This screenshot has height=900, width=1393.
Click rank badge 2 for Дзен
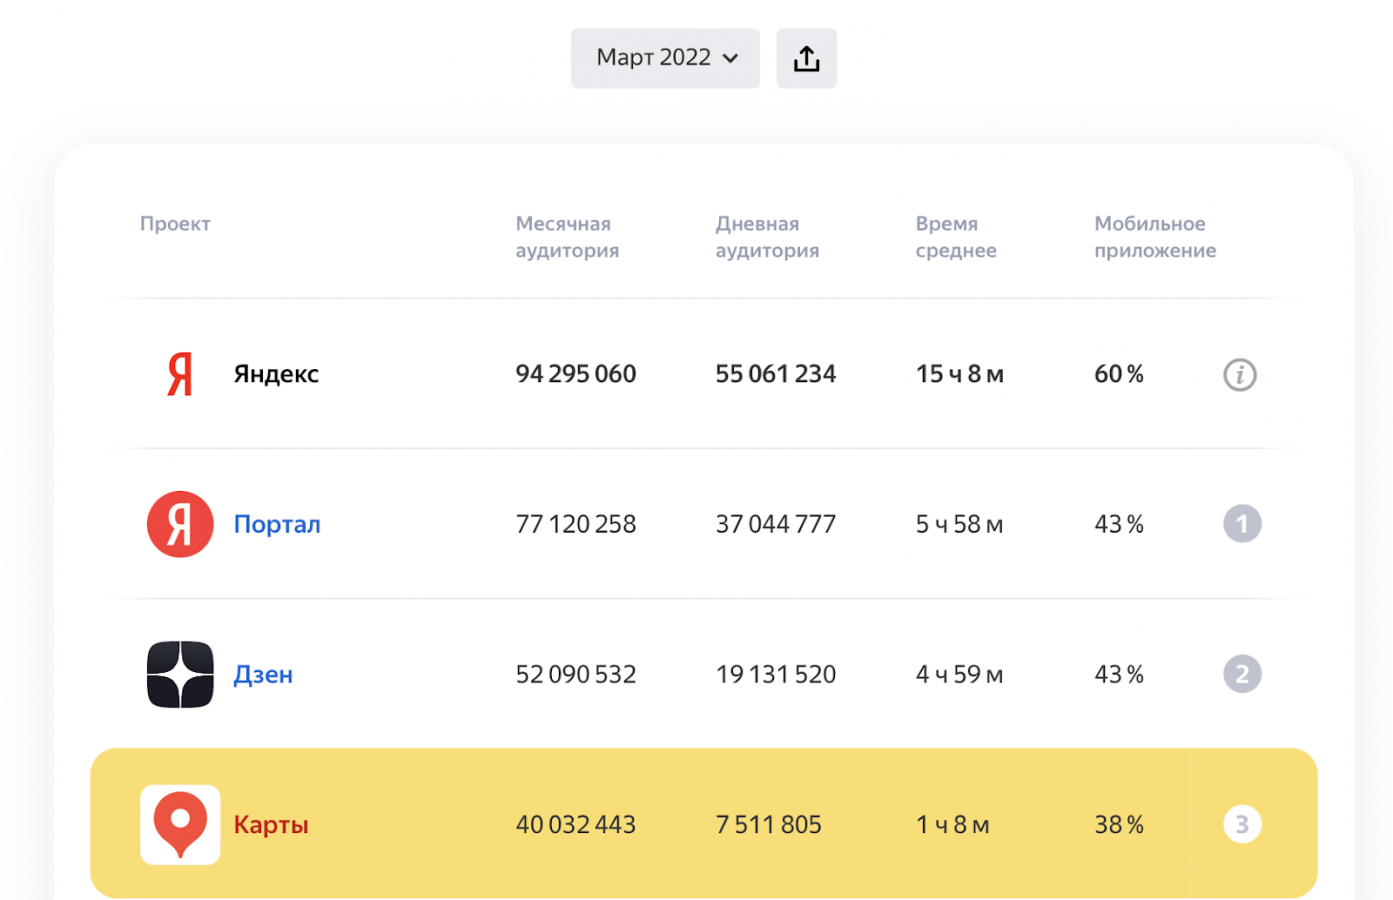coord(1242,674)
